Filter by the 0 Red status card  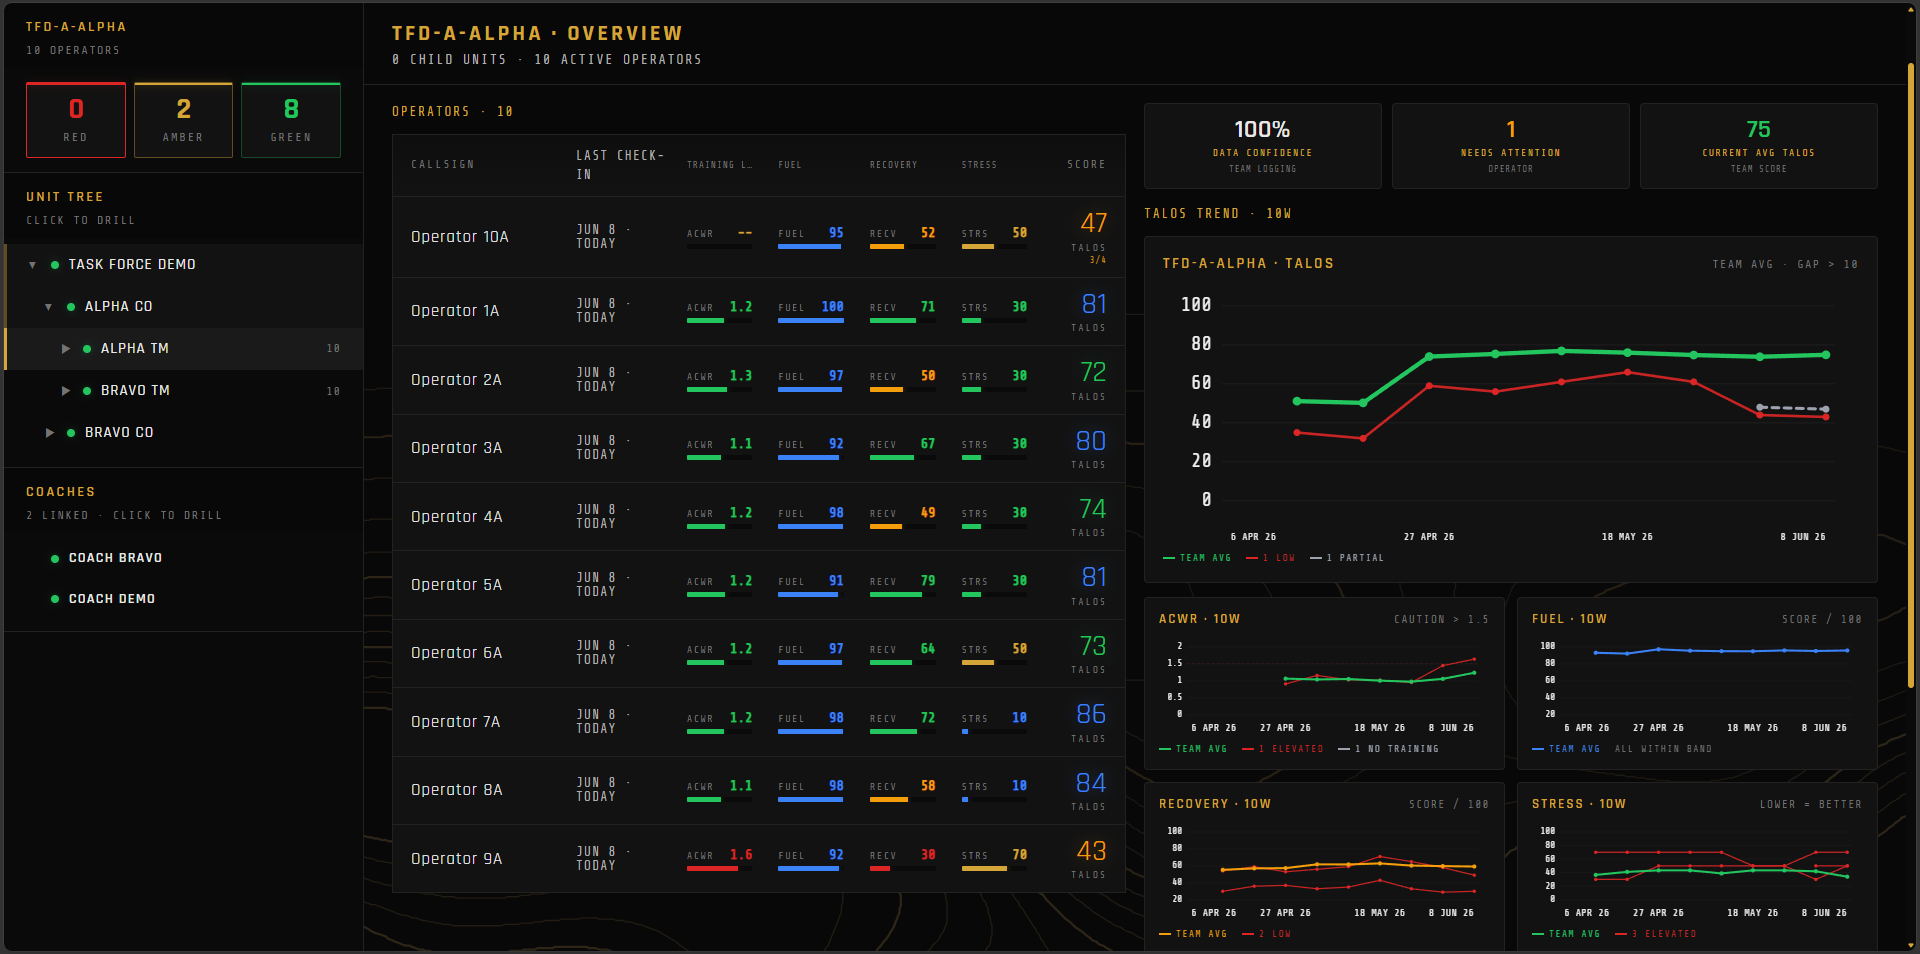pos(76,120)
